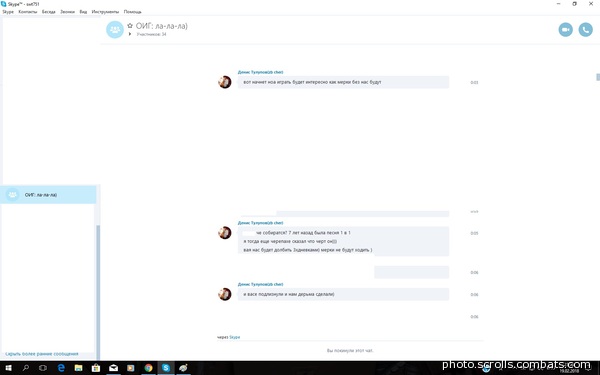Open the Помощь menu

[132, 12]
